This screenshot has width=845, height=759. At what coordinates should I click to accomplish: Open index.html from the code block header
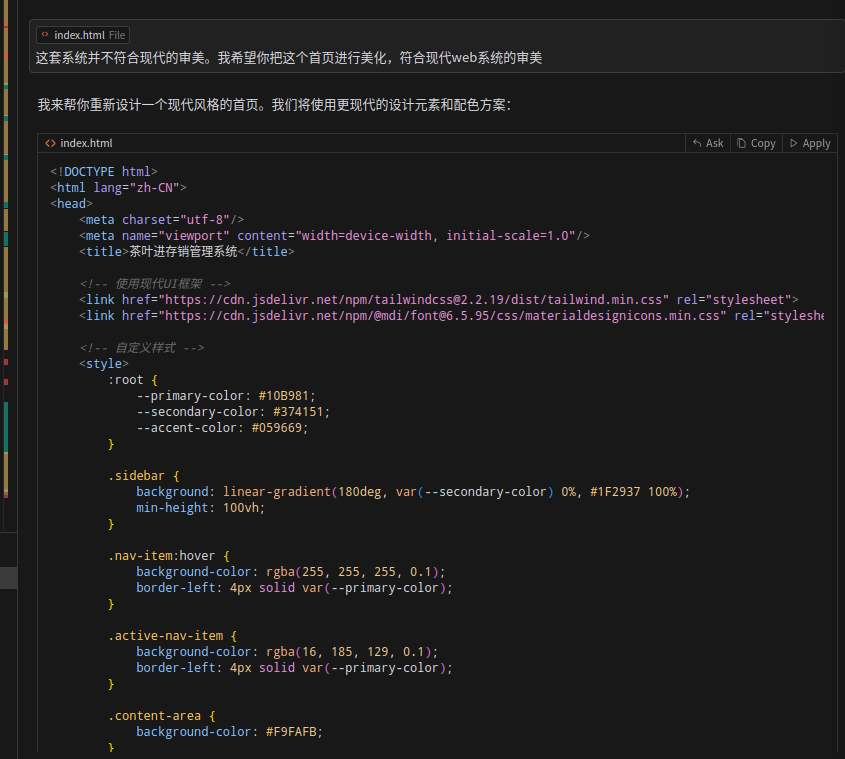pos(86,143)
